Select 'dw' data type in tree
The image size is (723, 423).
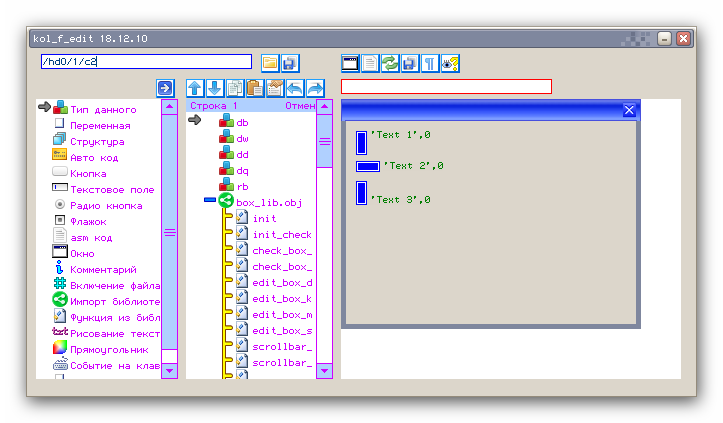tap(242, 139)
